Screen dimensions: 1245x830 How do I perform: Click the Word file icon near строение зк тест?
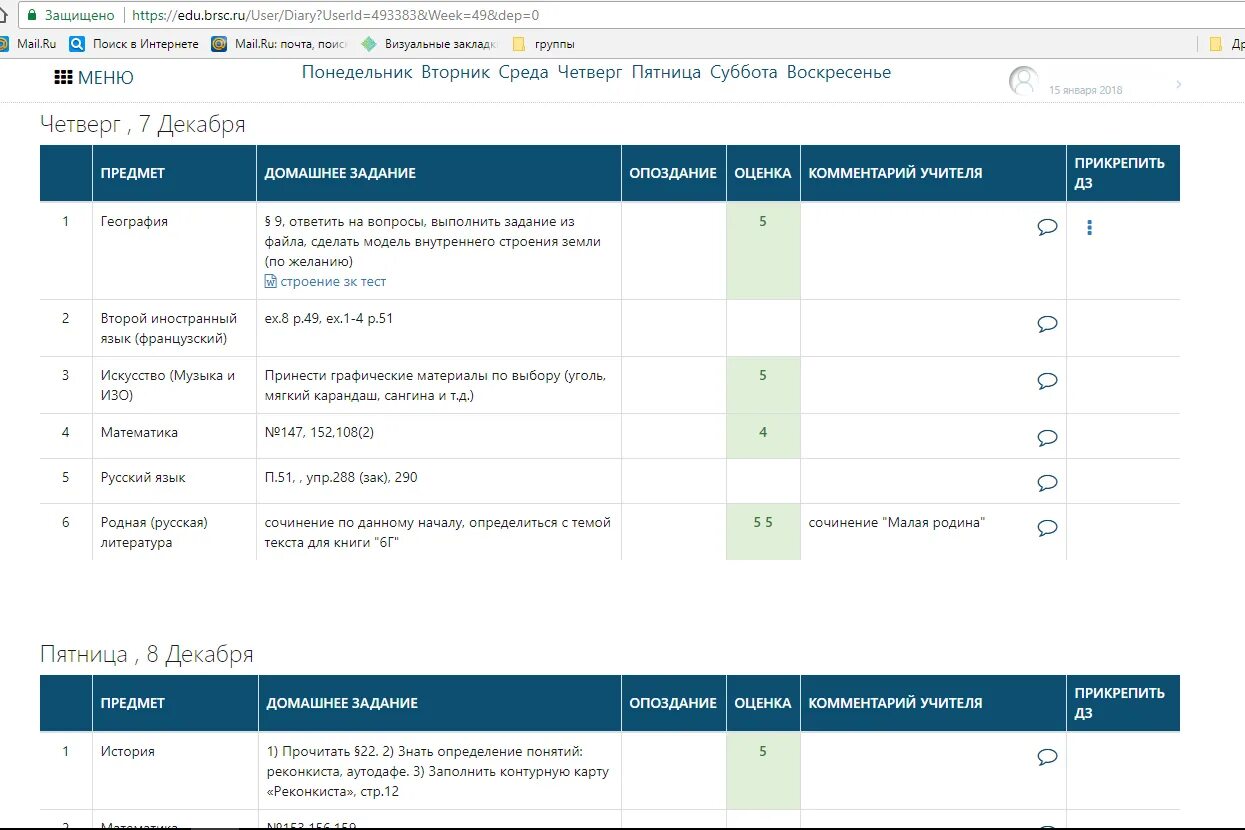[x=270, y=282]
